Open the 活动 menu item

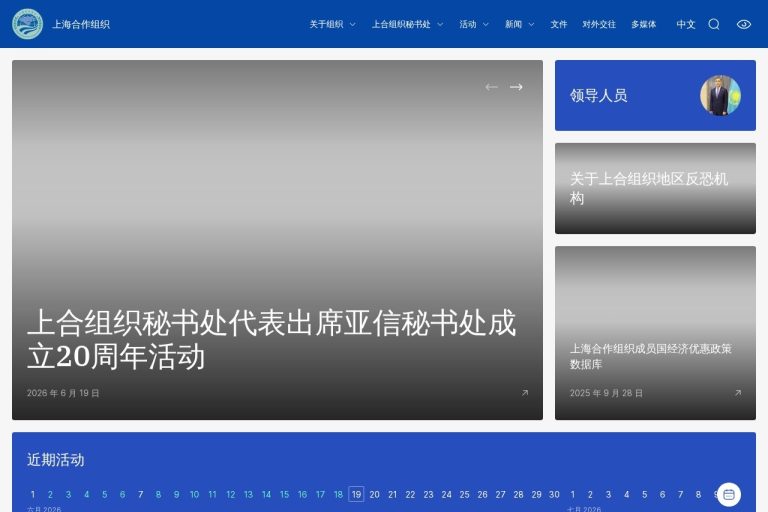[468, 24]
